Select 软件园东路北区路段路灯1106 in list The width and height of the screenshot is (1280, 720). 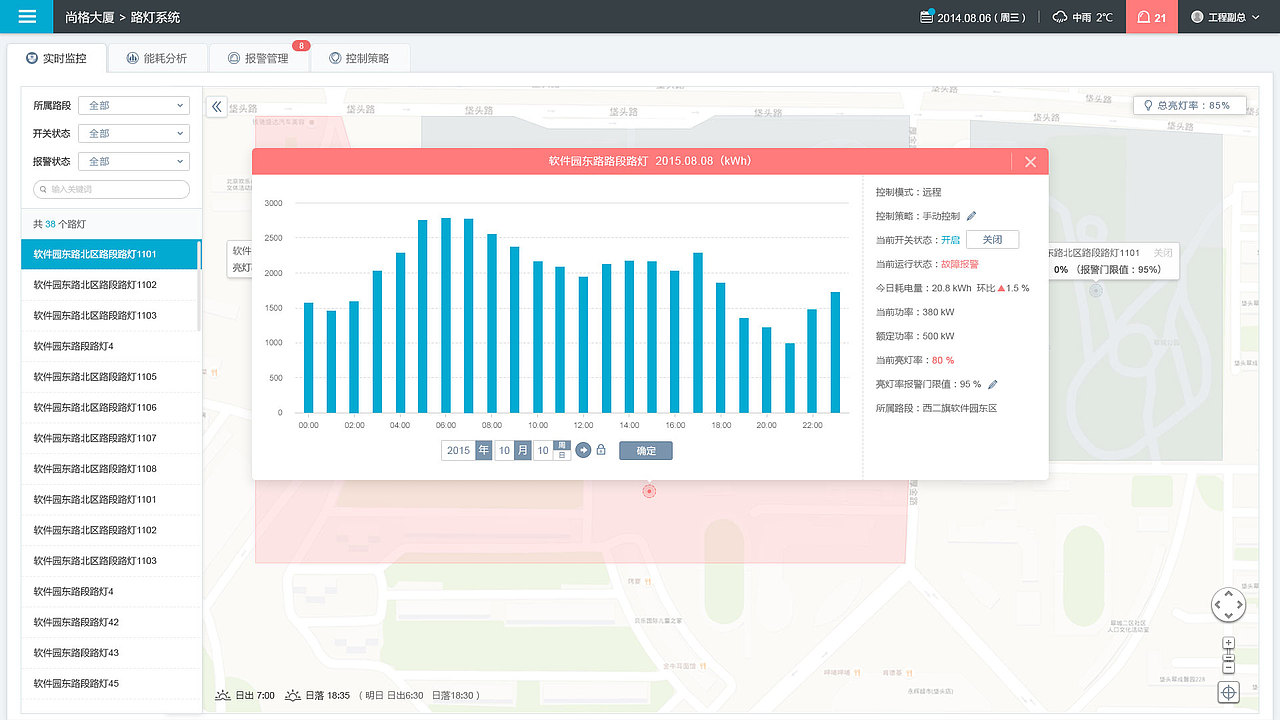click(111, 408)
